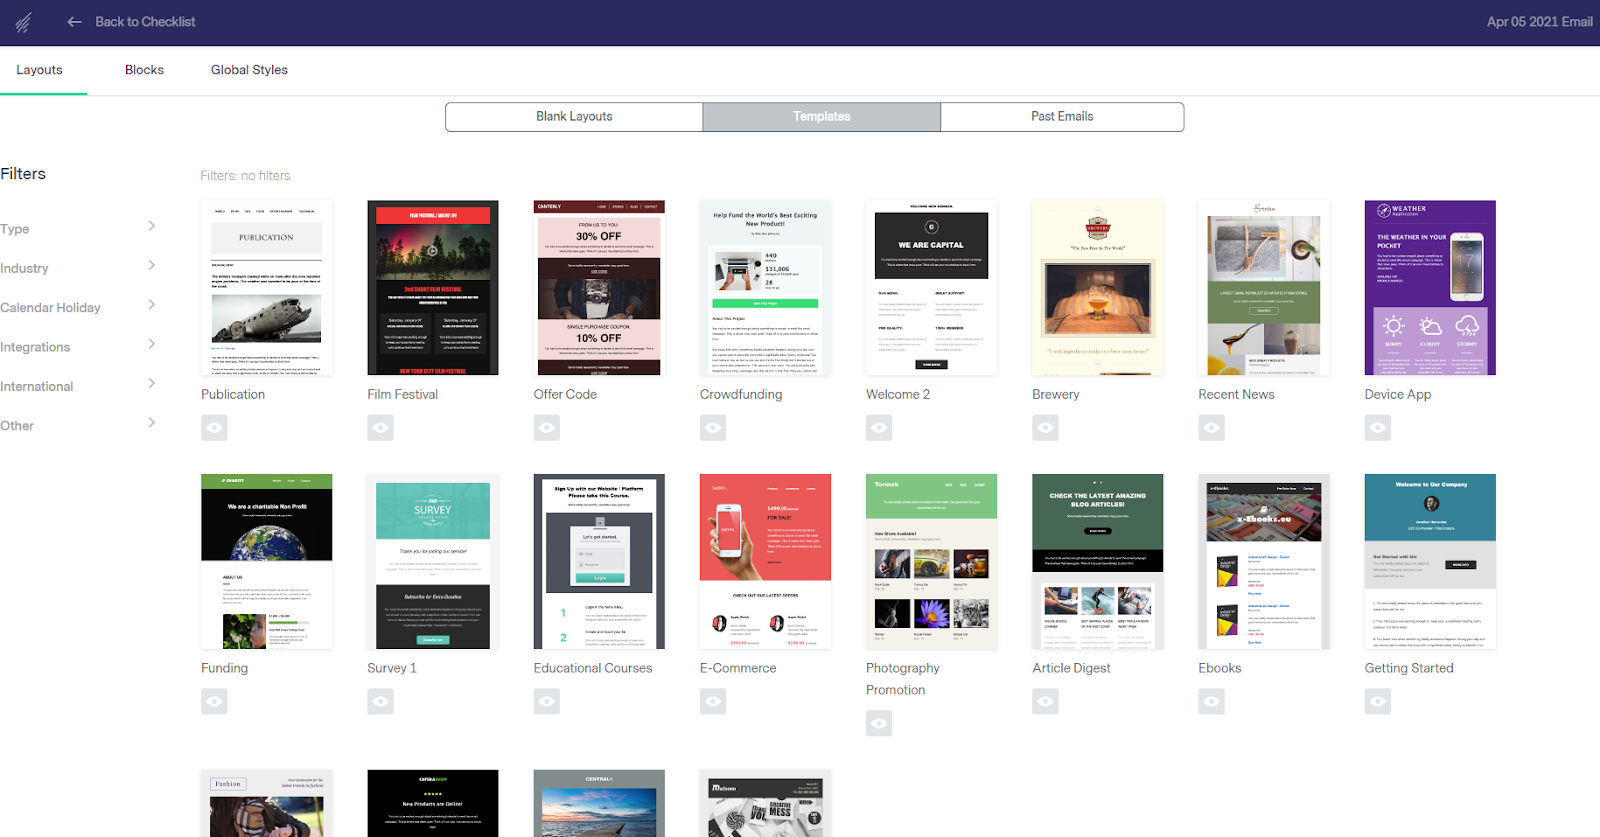1600x837 pixels.
Task: Select the Getting Started template thumbnail
Action: pos(1430,562)
